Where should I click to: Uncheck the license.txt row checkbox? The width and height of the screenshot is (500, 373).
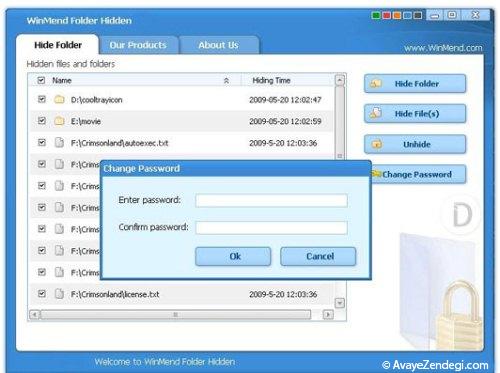(x=41, y=294)
